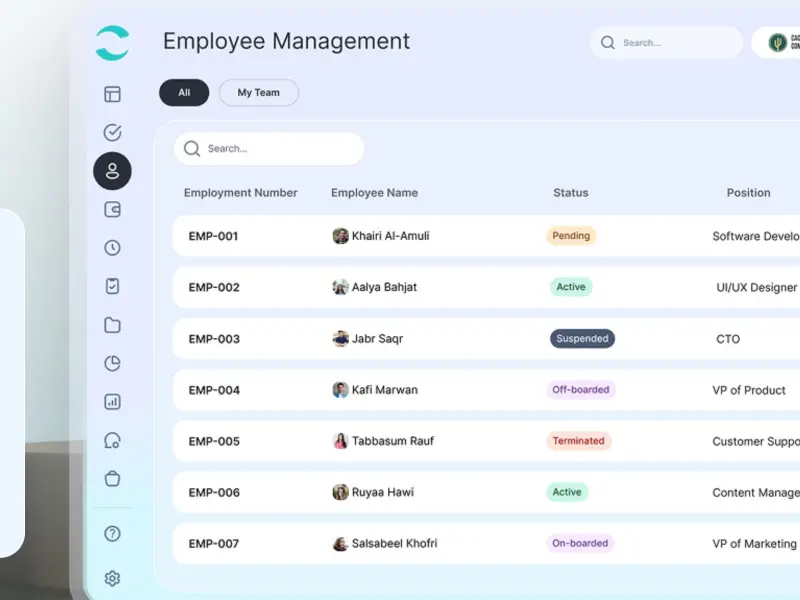
Task: Select employment number EMP-005
Action: pos(214,441)
